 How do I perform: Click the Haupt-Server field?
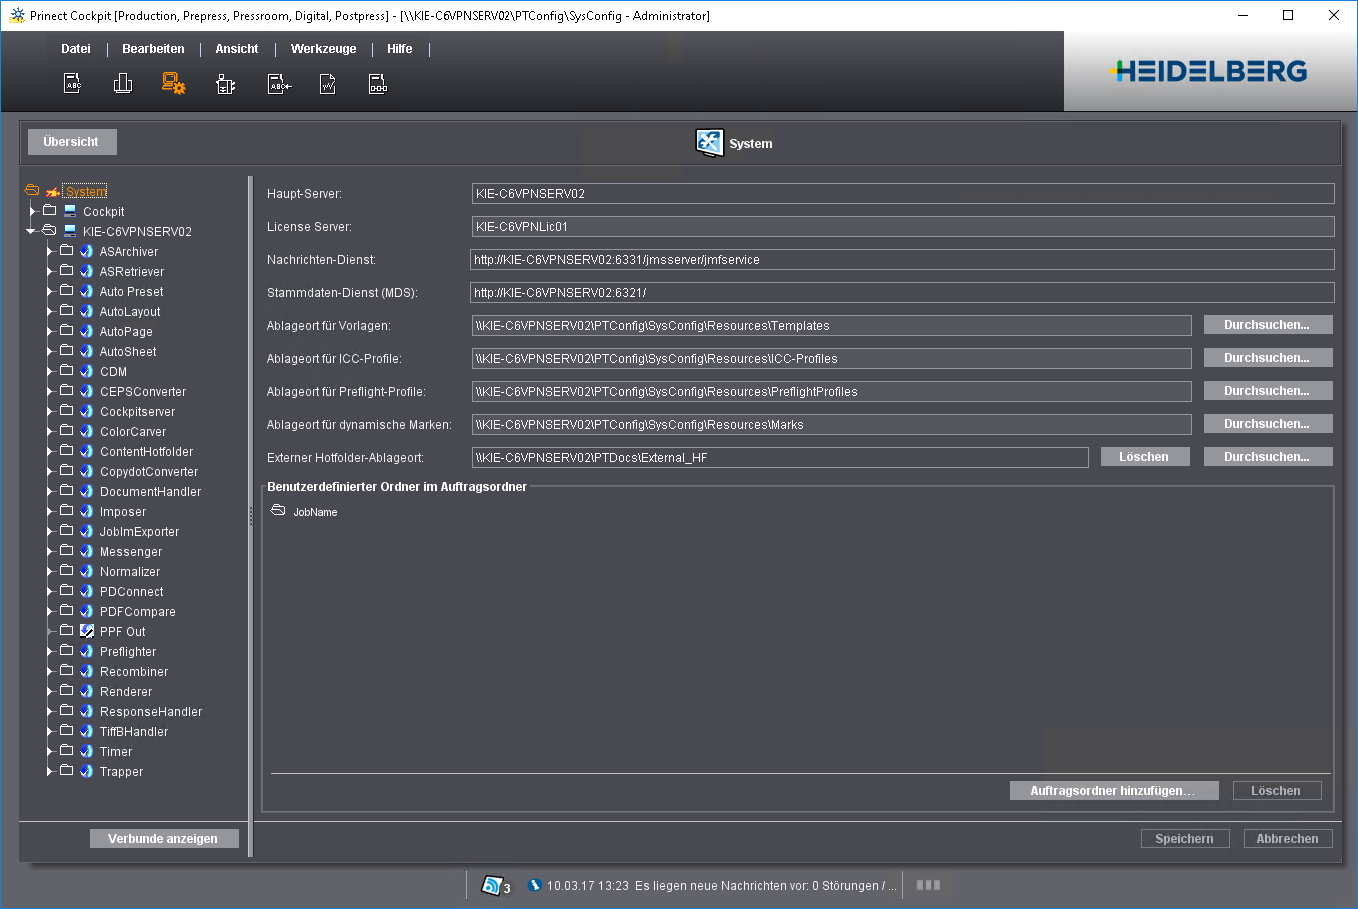click(903, 194)
